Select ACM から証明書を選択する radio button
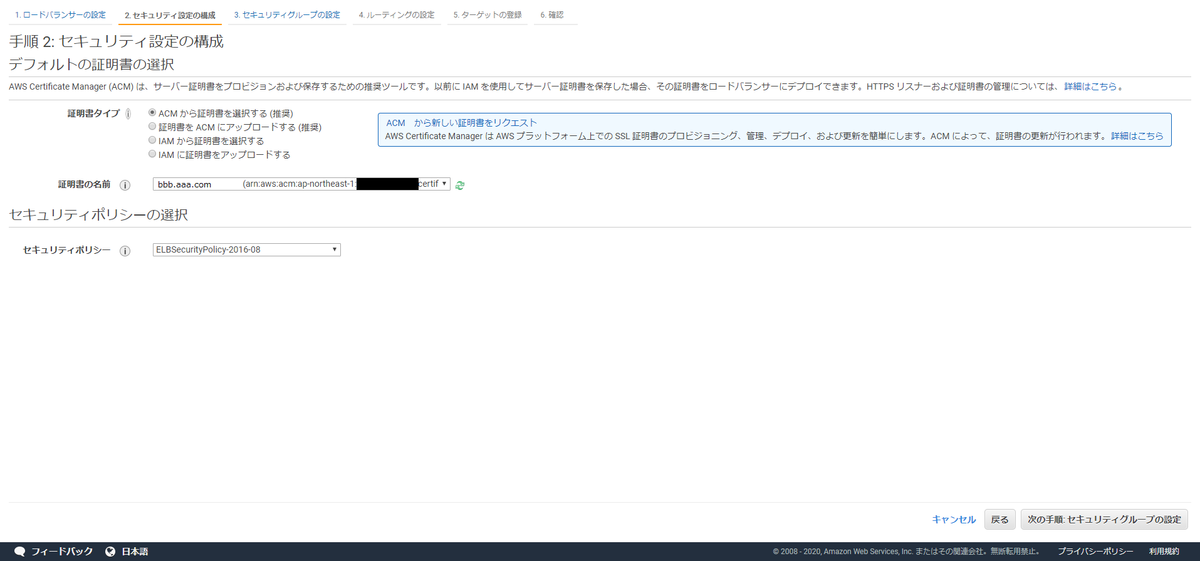This screenshot has width=1200, height=561. tap(152, 113)
